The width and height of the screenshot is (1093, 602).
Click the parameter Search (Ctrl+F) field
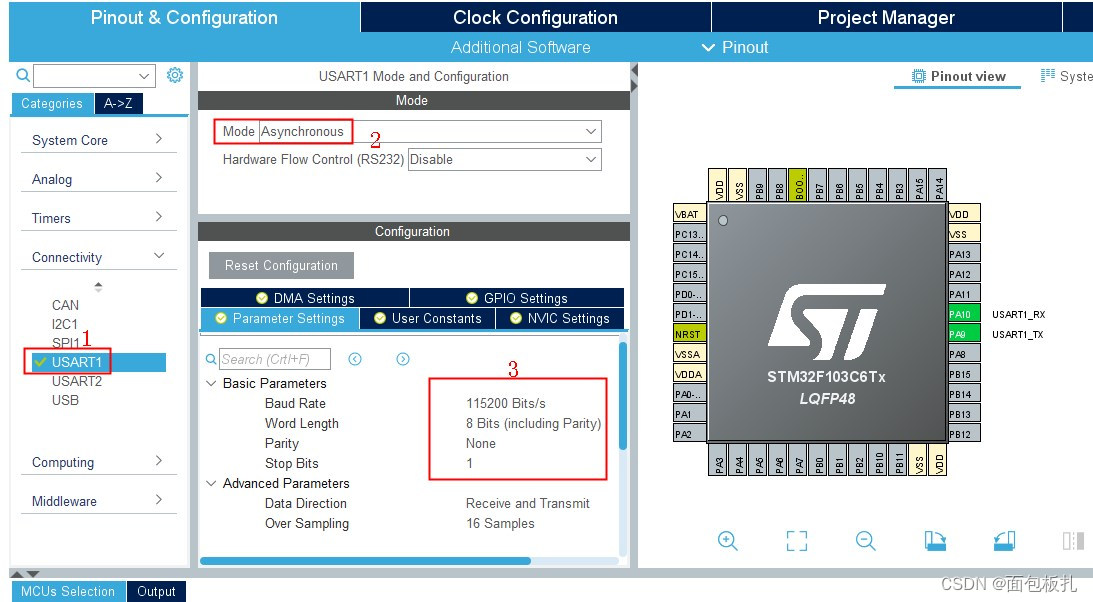[275, 359]
